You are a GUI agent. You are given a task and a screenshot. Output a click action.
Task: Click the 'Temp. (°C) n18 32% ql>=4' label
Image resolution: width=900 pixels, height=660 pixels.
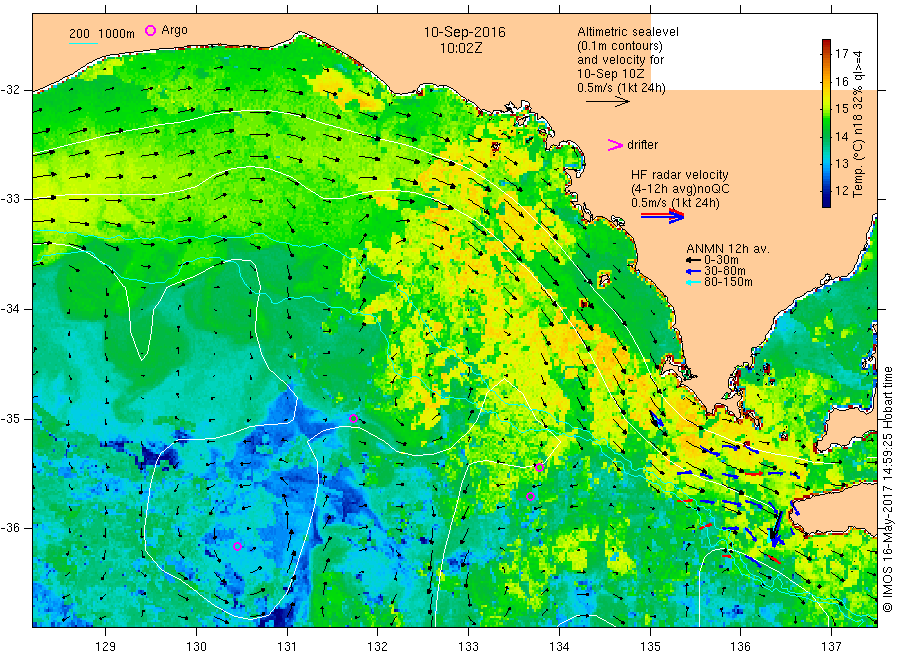[858, 124]
